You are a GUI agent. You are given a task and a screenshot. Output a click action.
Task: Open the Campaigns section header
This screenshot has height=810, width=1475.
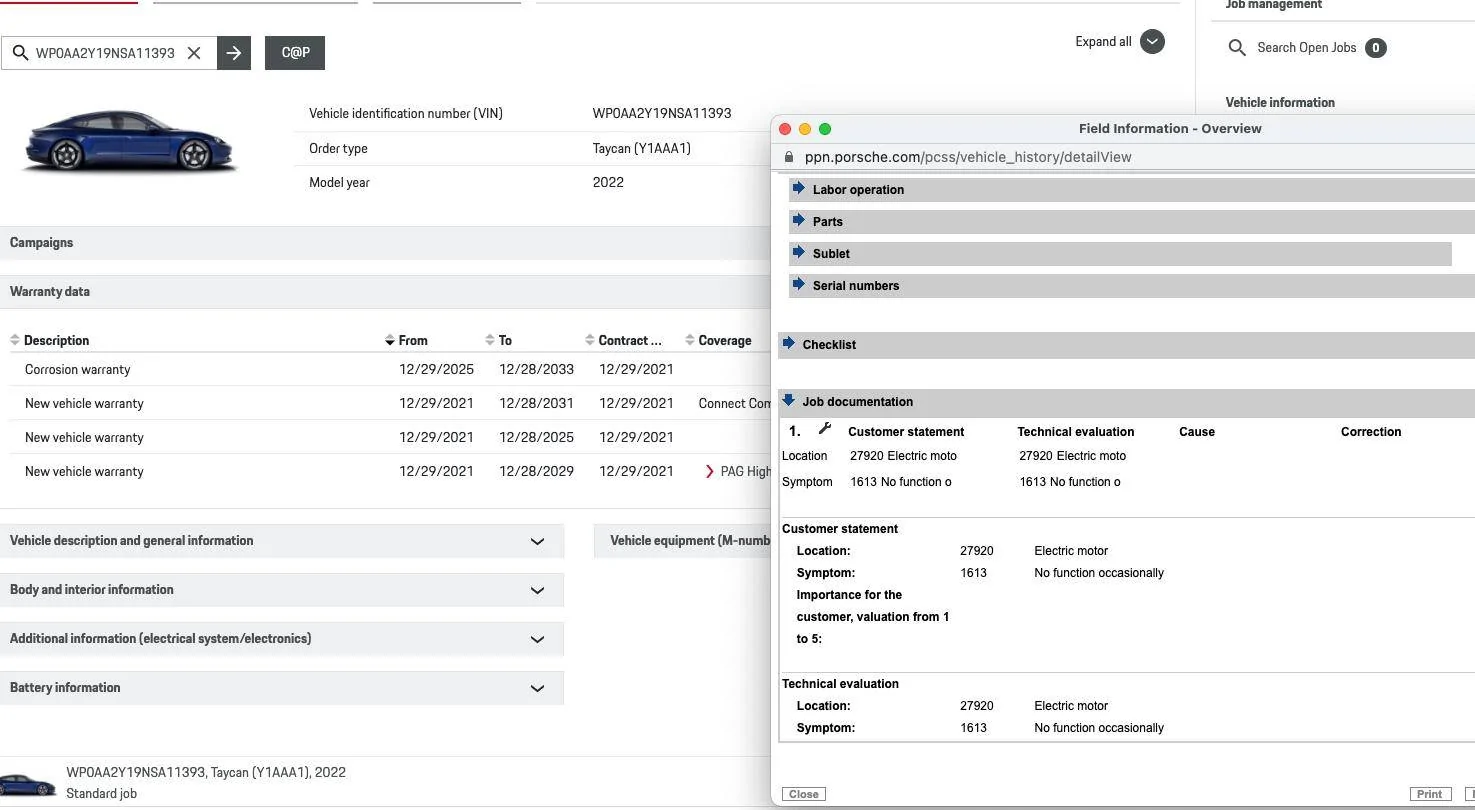385,243
